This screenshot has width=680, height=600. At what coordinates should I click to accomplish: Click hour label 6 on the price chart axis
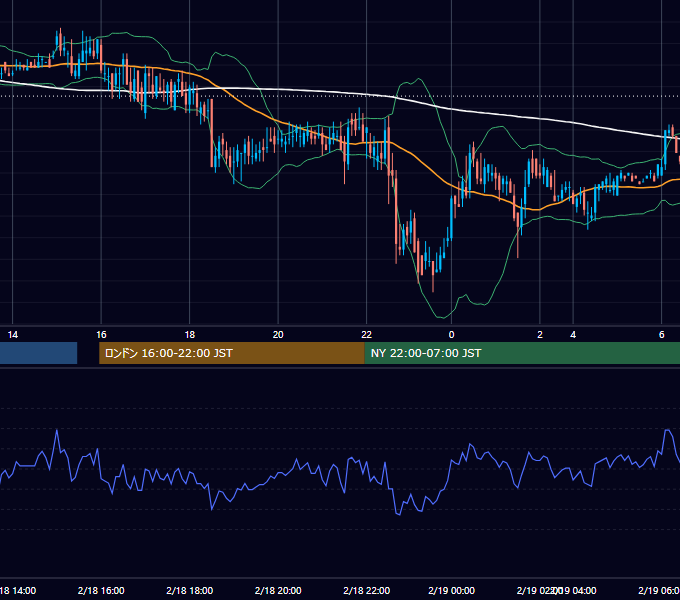pyautogui.click(x=661, y=335)
